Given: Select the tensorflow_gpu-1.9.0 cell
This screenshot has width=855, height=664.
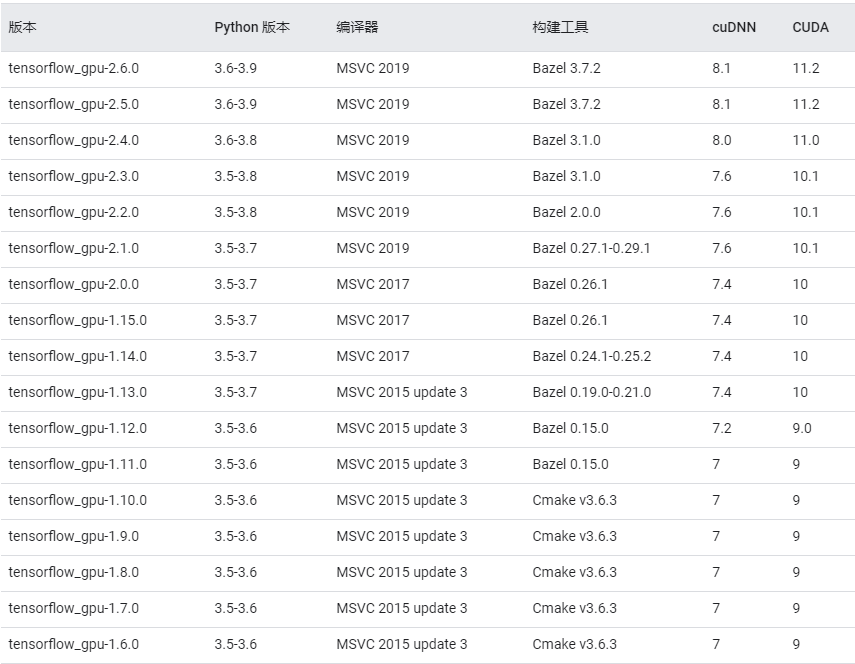Looking at the screenshot, I should [74, 536].
